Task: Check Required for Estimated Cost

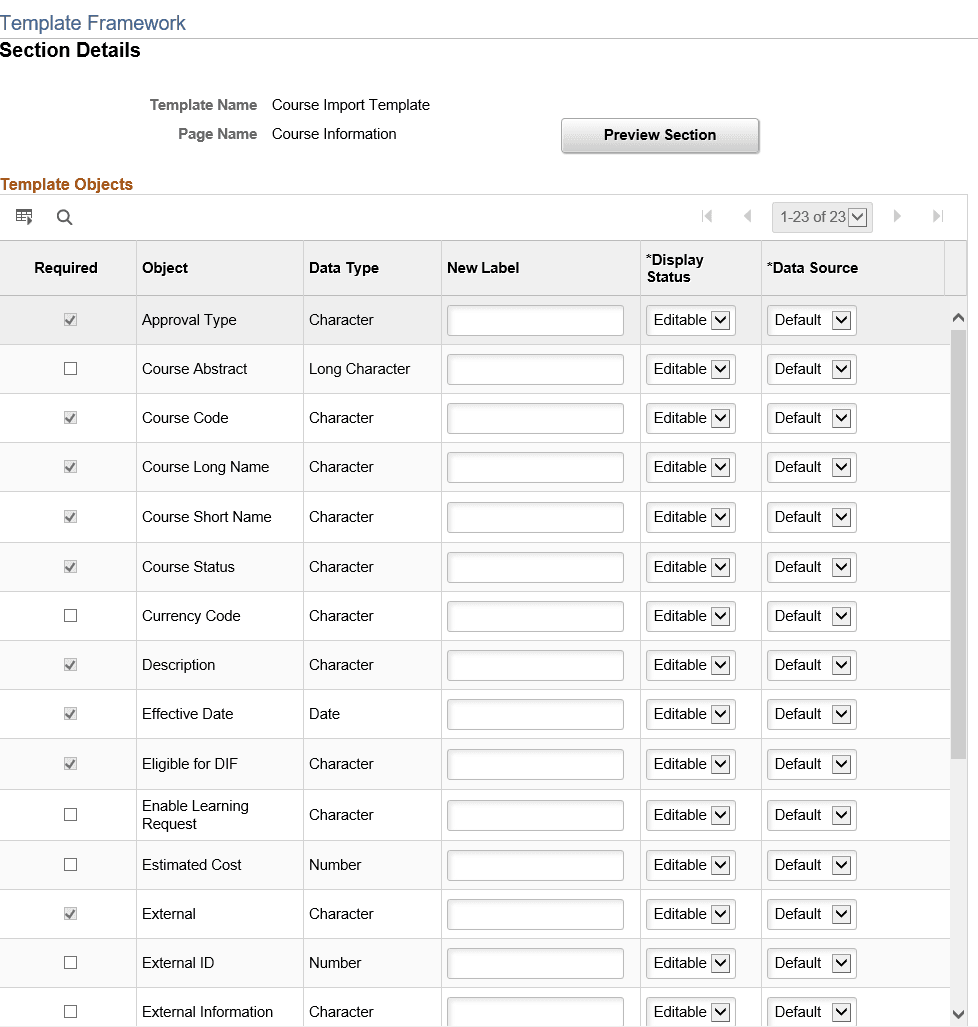Action: pos(69,864)
